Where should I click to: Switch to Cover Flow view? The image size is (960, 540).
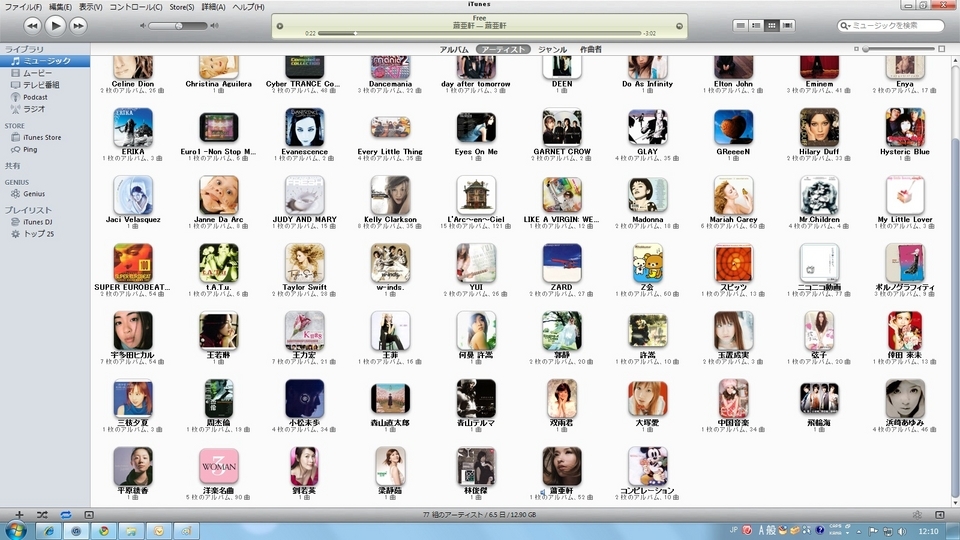click(x=787, y=26)
